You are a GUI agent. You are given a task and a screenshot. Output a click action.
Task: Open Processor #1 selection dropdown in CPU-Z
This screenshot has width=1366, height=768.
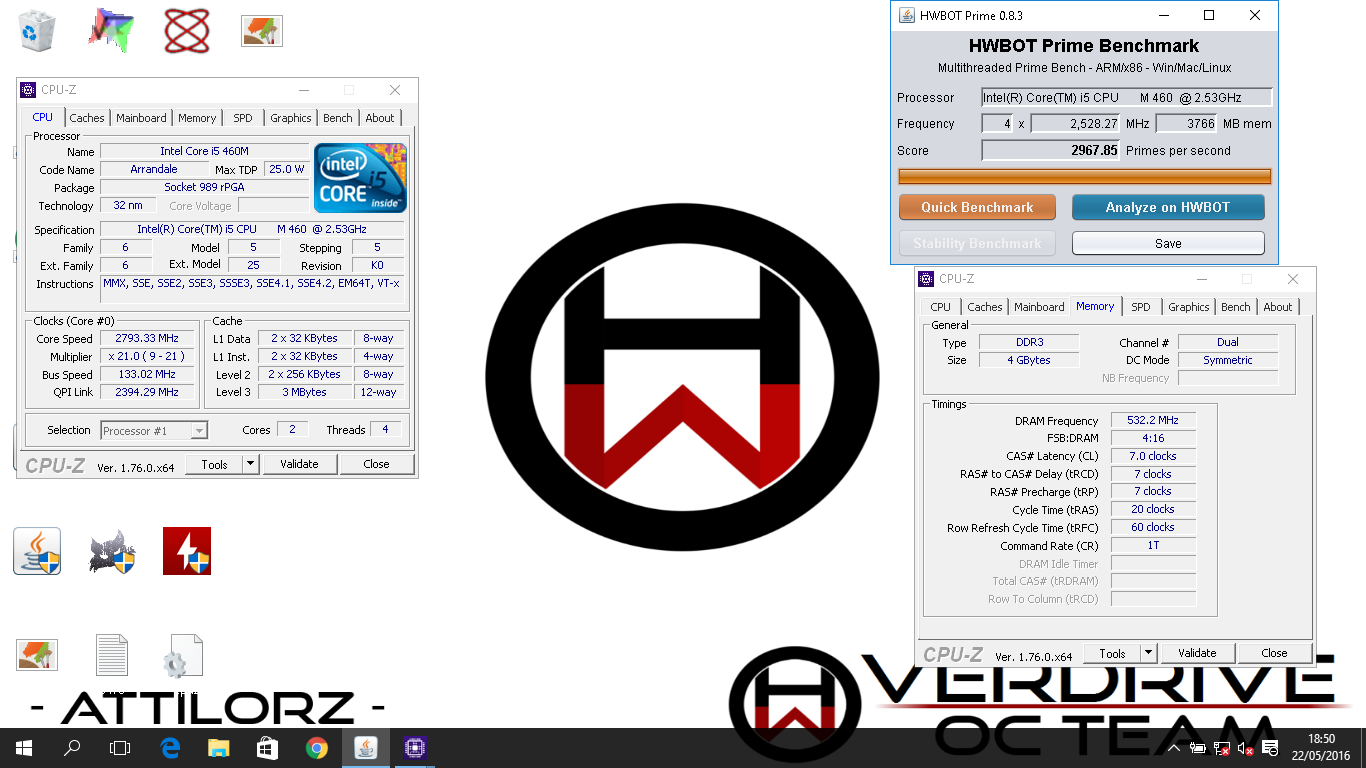tap(154, 430)
